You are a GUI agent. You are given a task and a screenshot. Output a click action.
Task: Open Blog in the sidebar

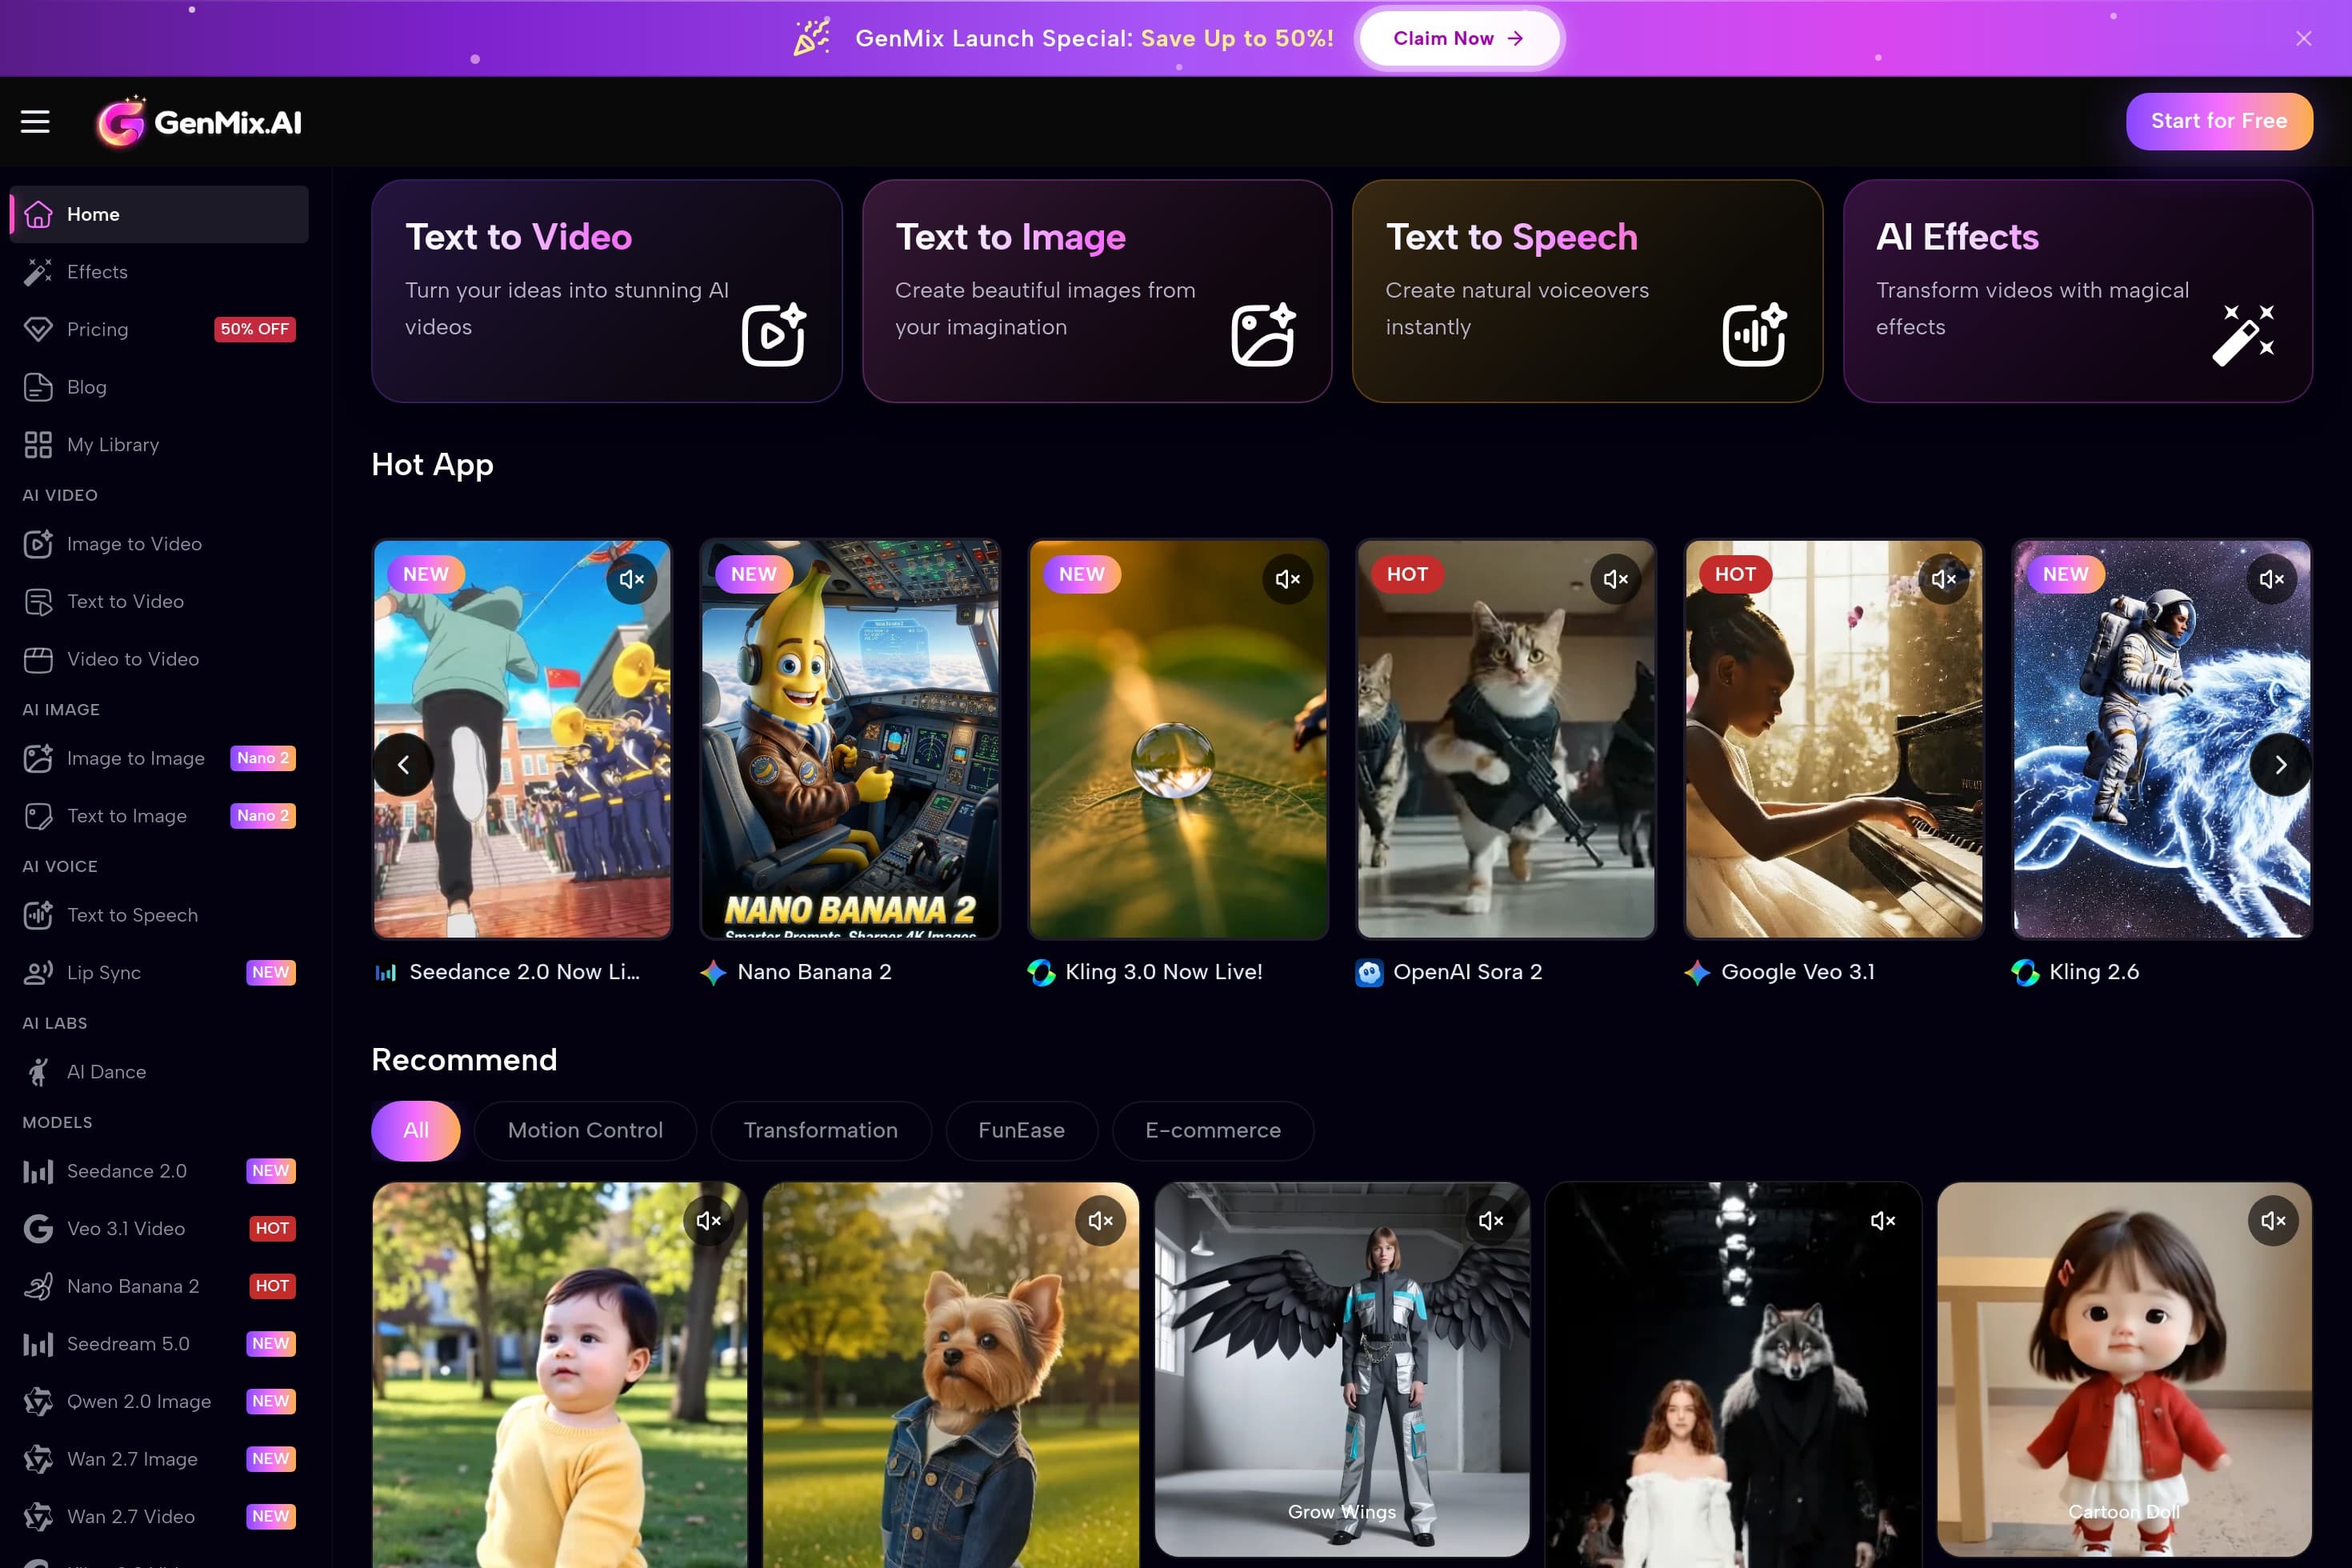coord(159,387)
